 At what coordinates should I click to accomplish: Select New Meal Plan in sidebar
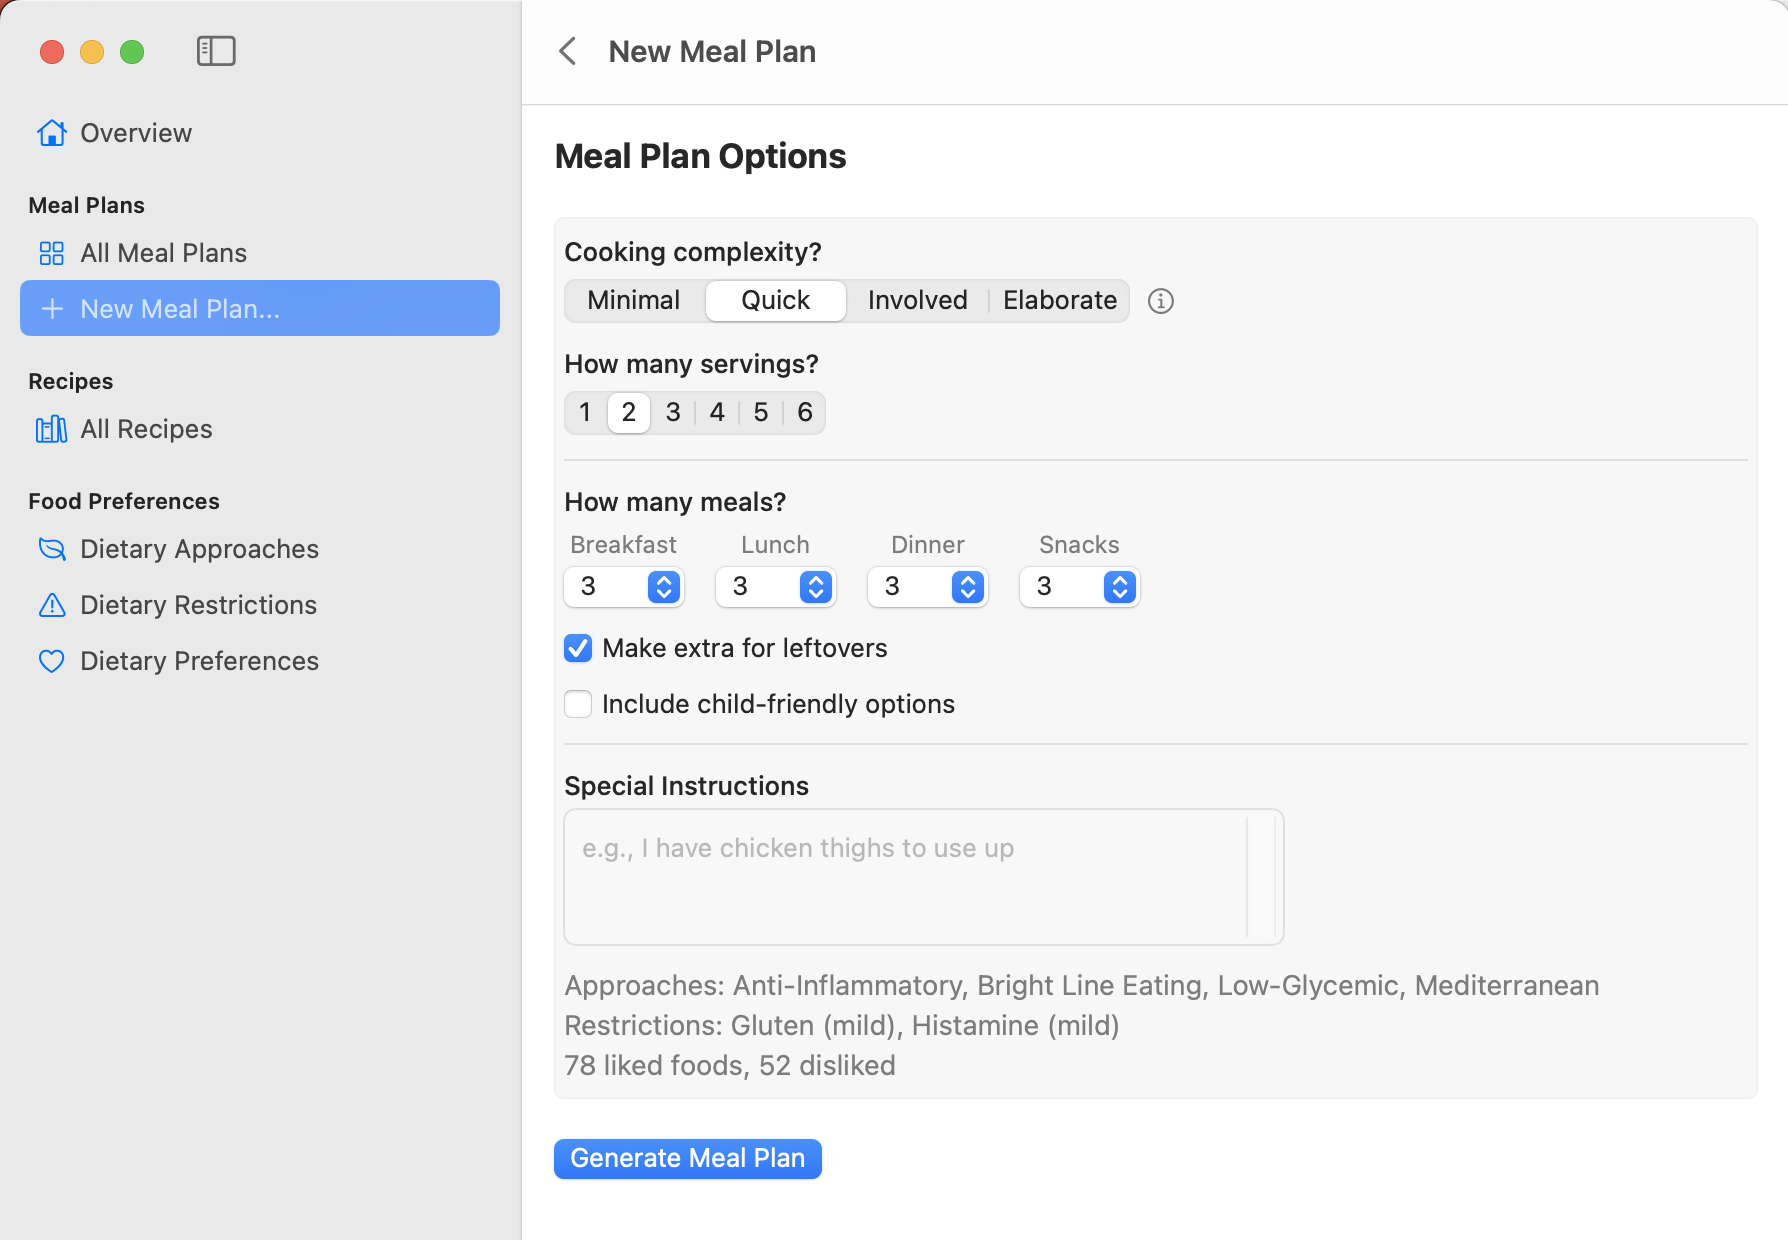coord(180,309)
